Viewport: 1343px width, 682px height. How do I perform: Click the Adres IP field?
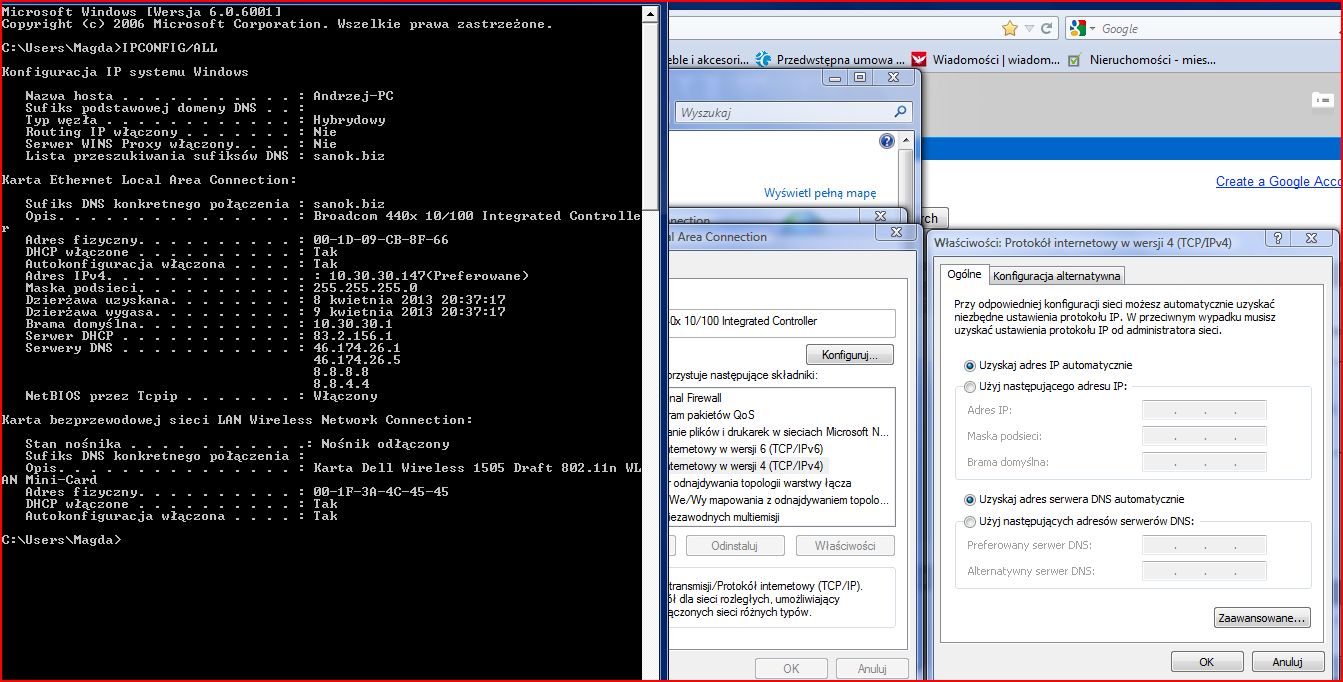[x=1204, y=411]
